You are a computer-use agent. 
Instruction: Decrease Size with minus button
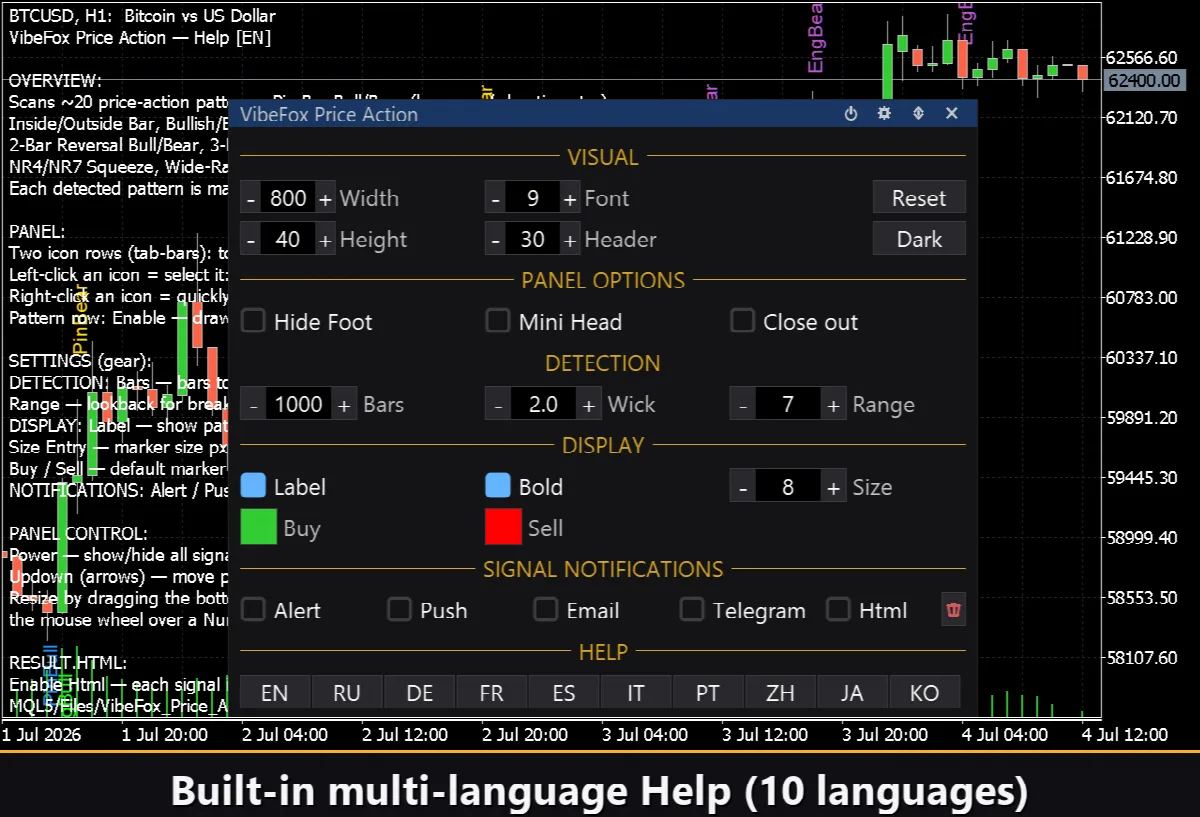(x=741, y=487)
